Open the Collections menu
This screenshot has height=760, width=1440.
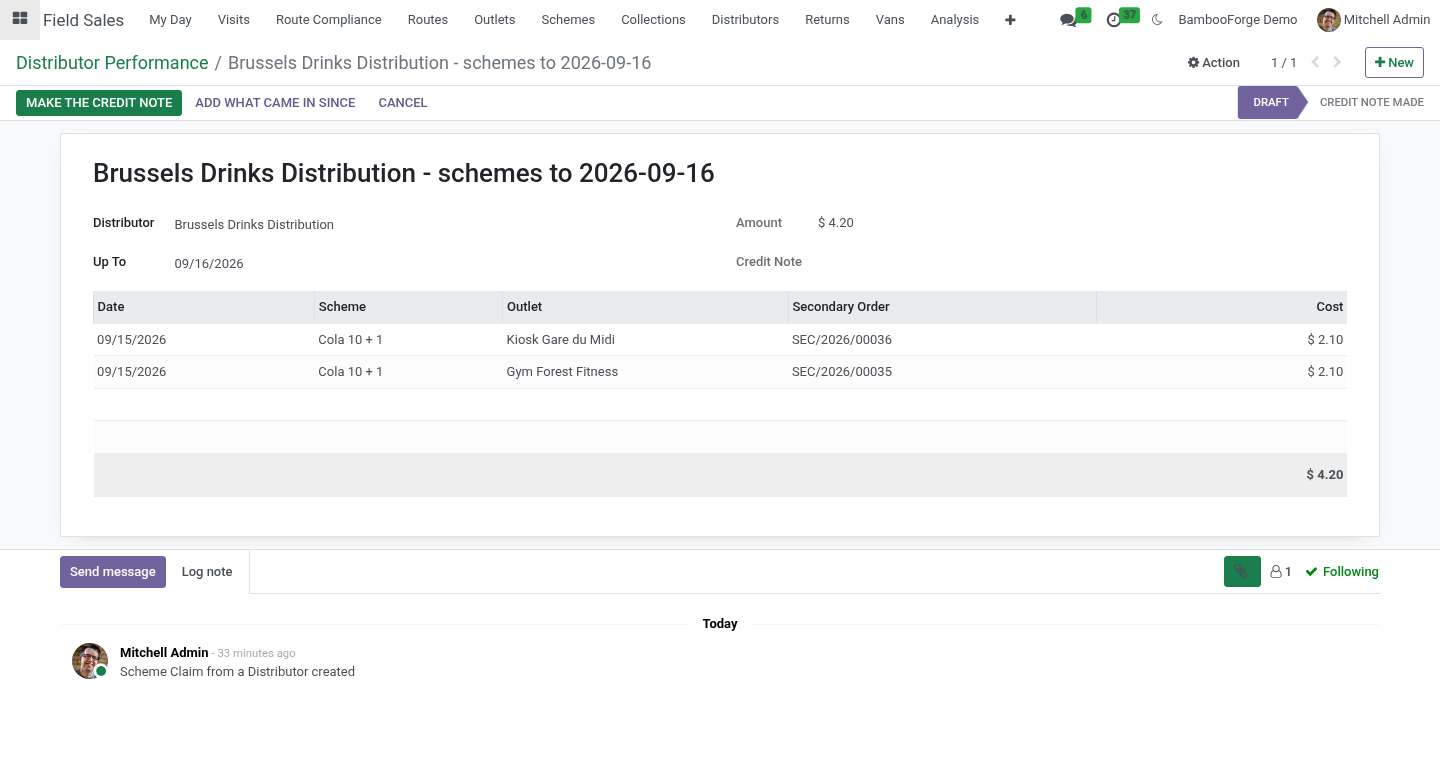(653, 20)
